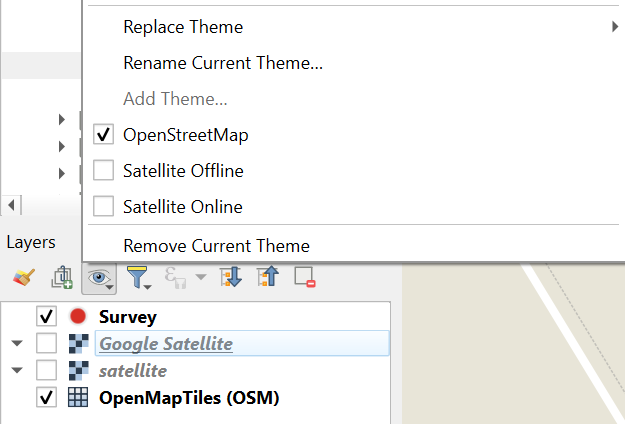Click the OpenMapTiles grid layer icon
Image resolution: width=625 pixels, height=424 pixels.
click(x=78, y=398)
